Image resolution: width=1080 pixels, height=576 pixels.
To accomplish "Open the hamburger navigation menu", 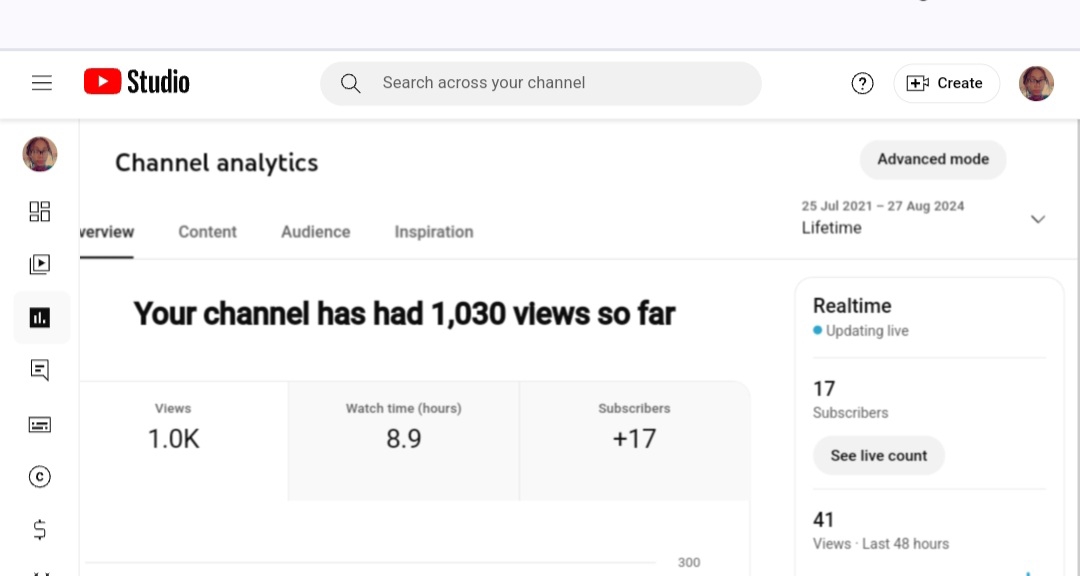I will pyautogui.click(x=42, y=83).
